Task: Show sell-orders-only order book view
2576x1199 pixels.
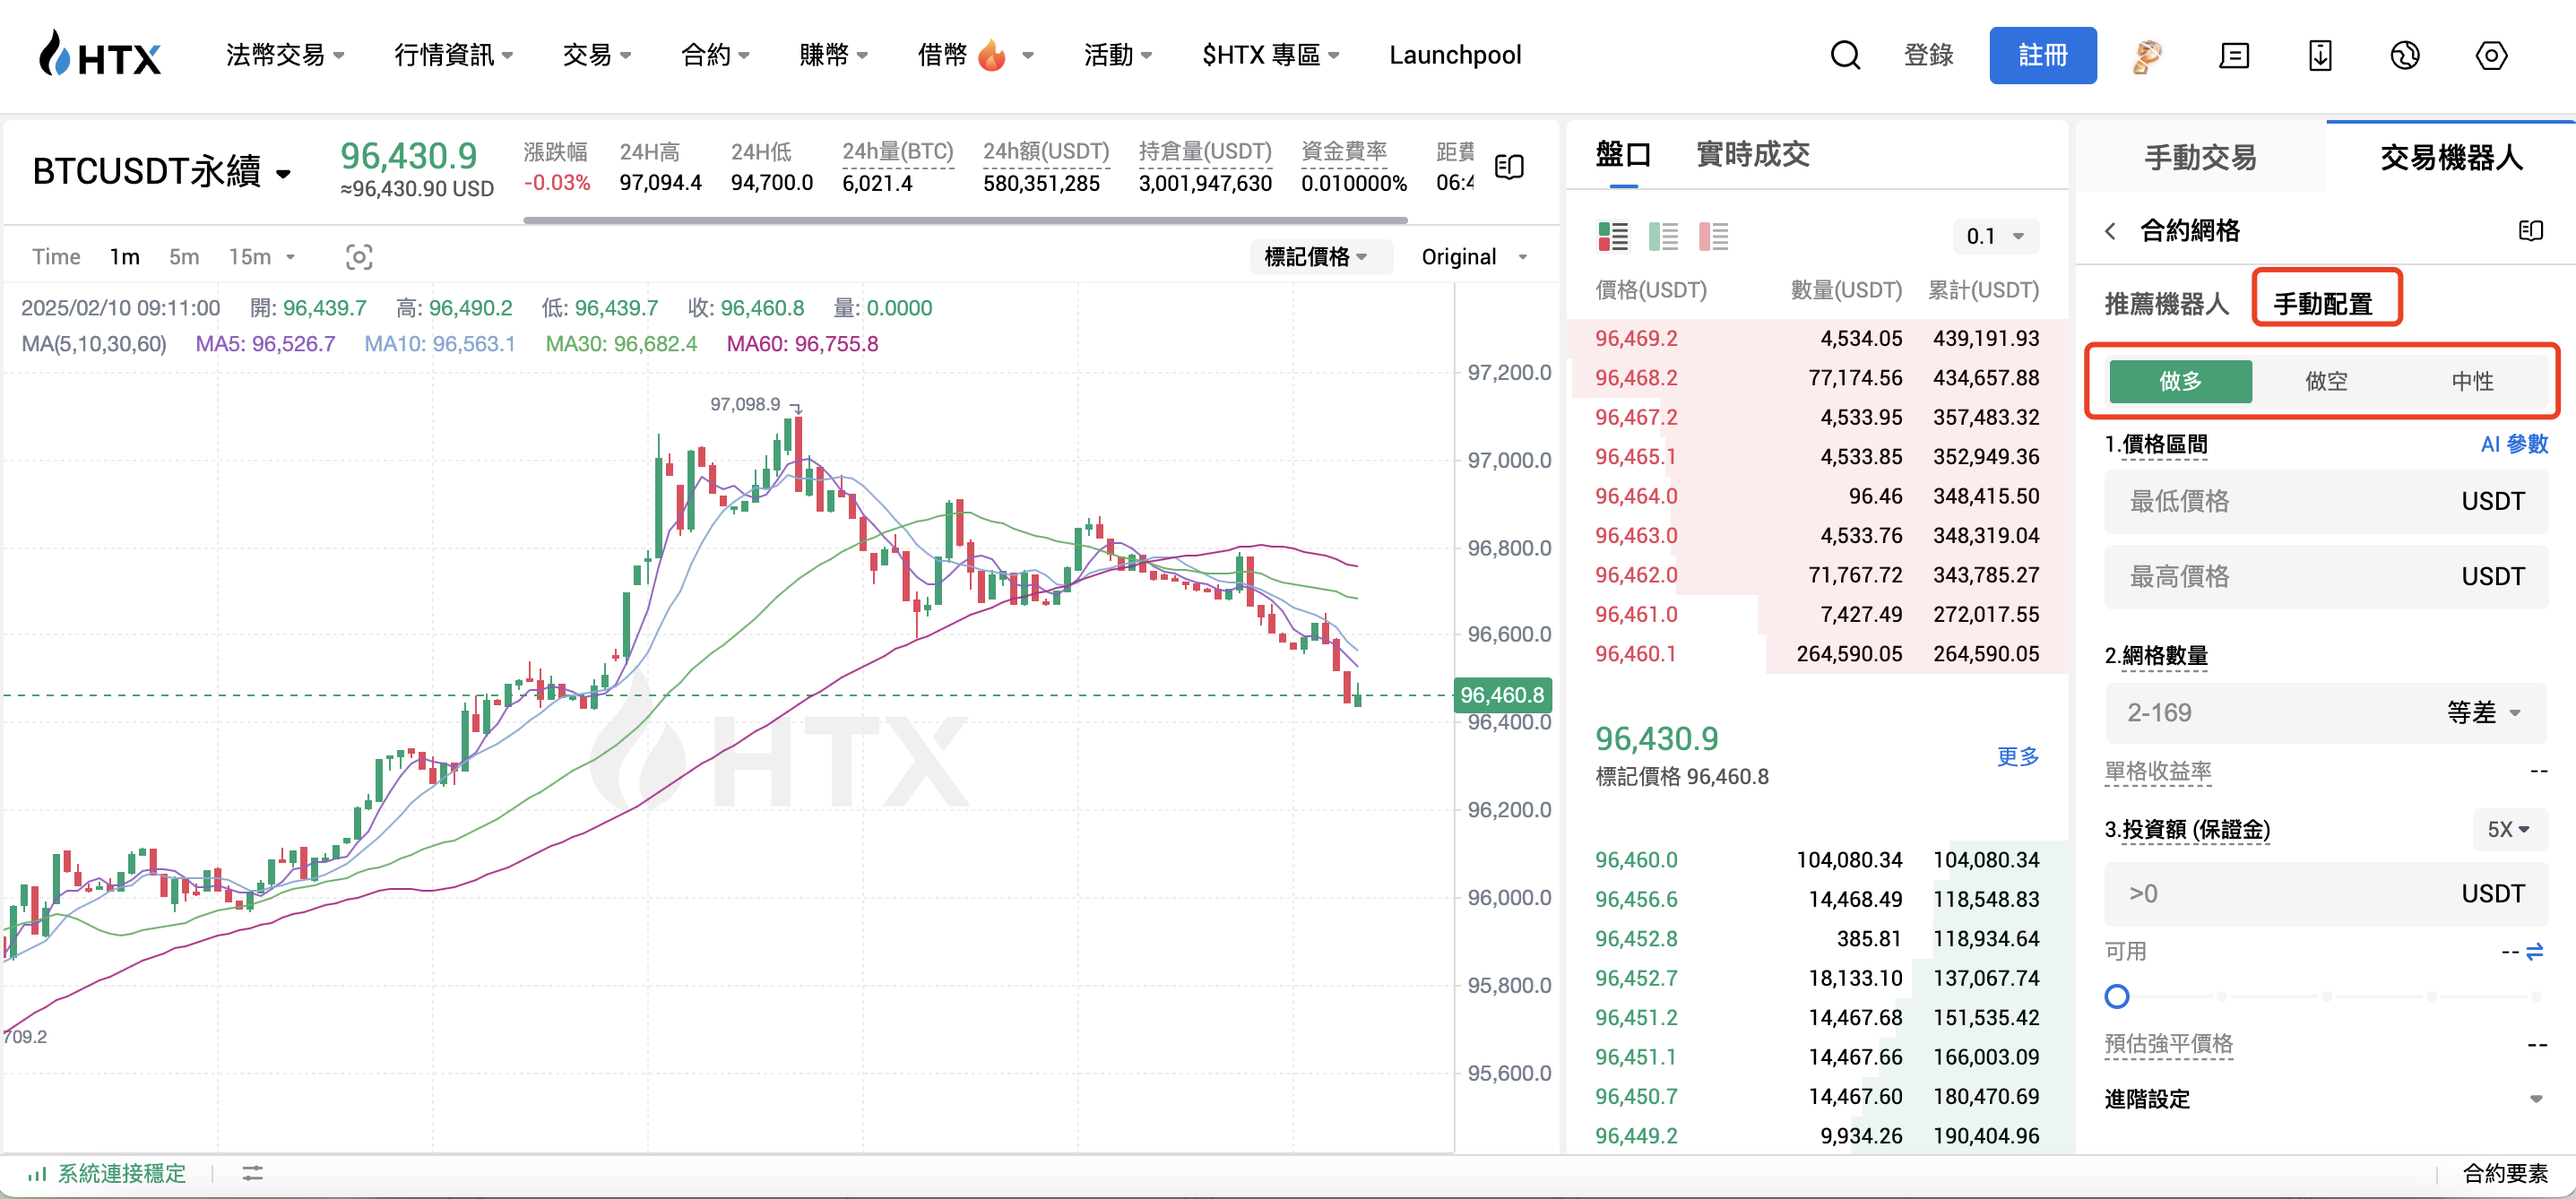Action: tap(1713, 237)
